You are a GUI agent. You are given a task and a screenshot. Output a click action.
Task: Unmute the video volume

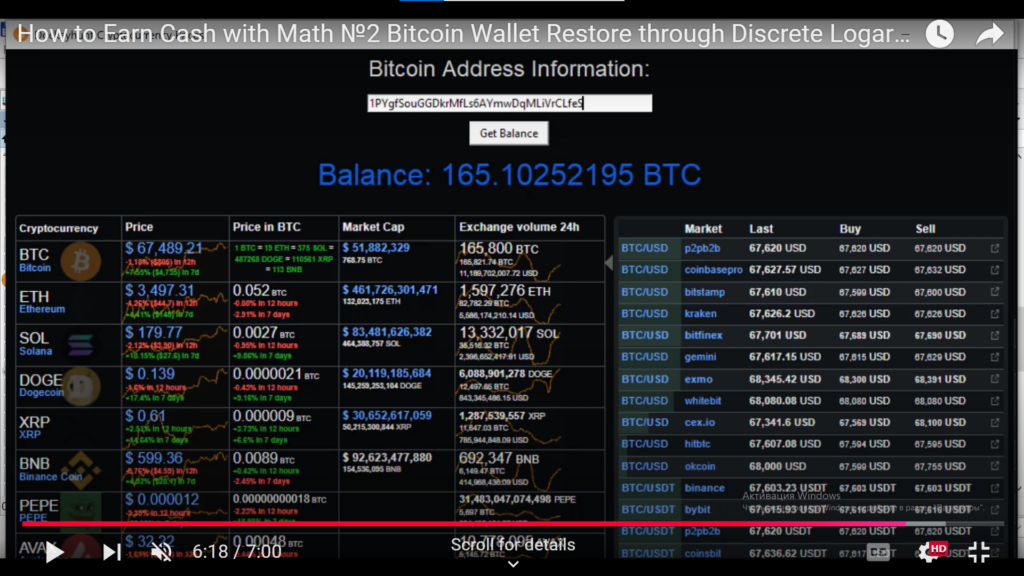click(x=161, y=551)
